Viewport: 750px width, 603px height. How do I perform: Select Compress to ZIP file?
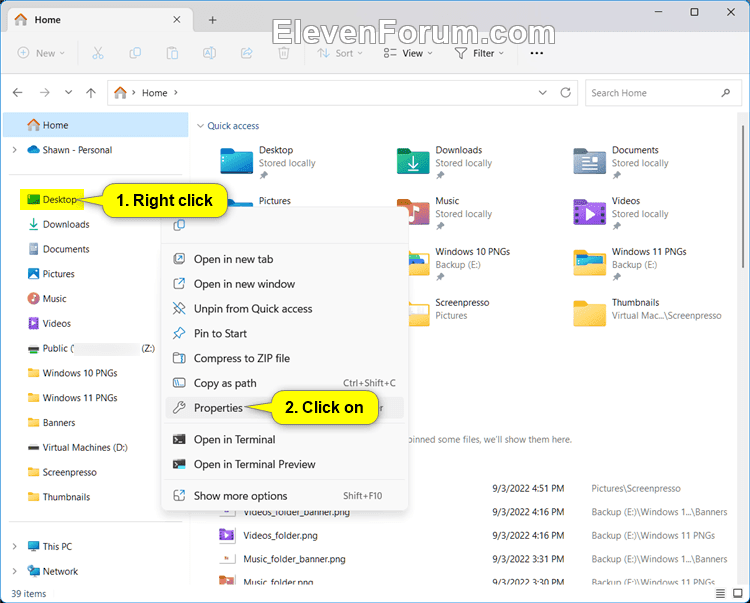pos(285,358)
